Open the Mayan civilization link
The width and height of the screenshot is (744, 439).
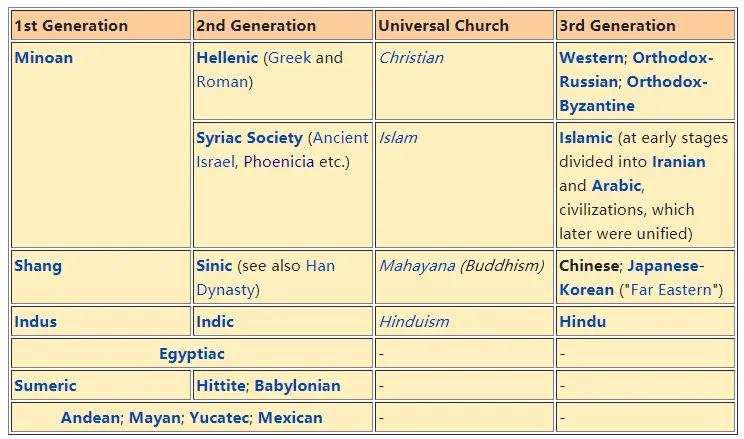(156, 418)
